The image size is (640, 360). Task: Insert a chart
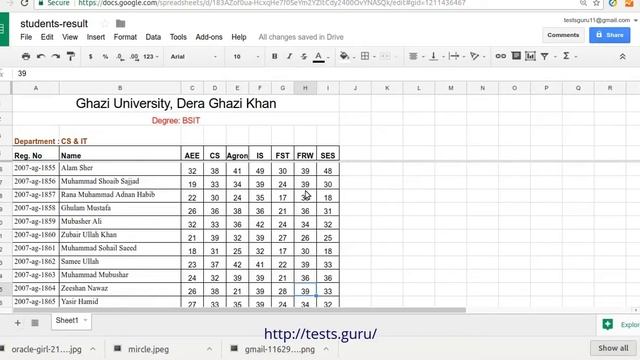530,56
